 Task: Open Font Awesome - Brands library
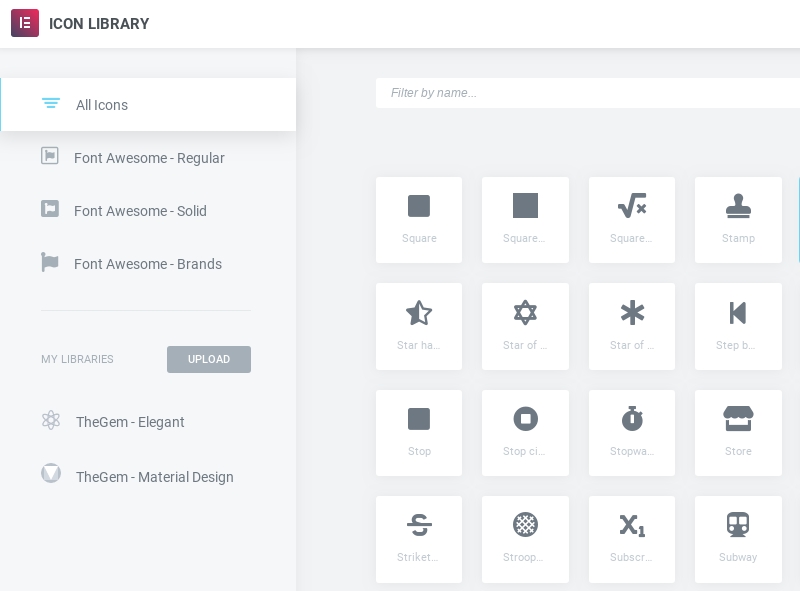(x=147, y=264)
